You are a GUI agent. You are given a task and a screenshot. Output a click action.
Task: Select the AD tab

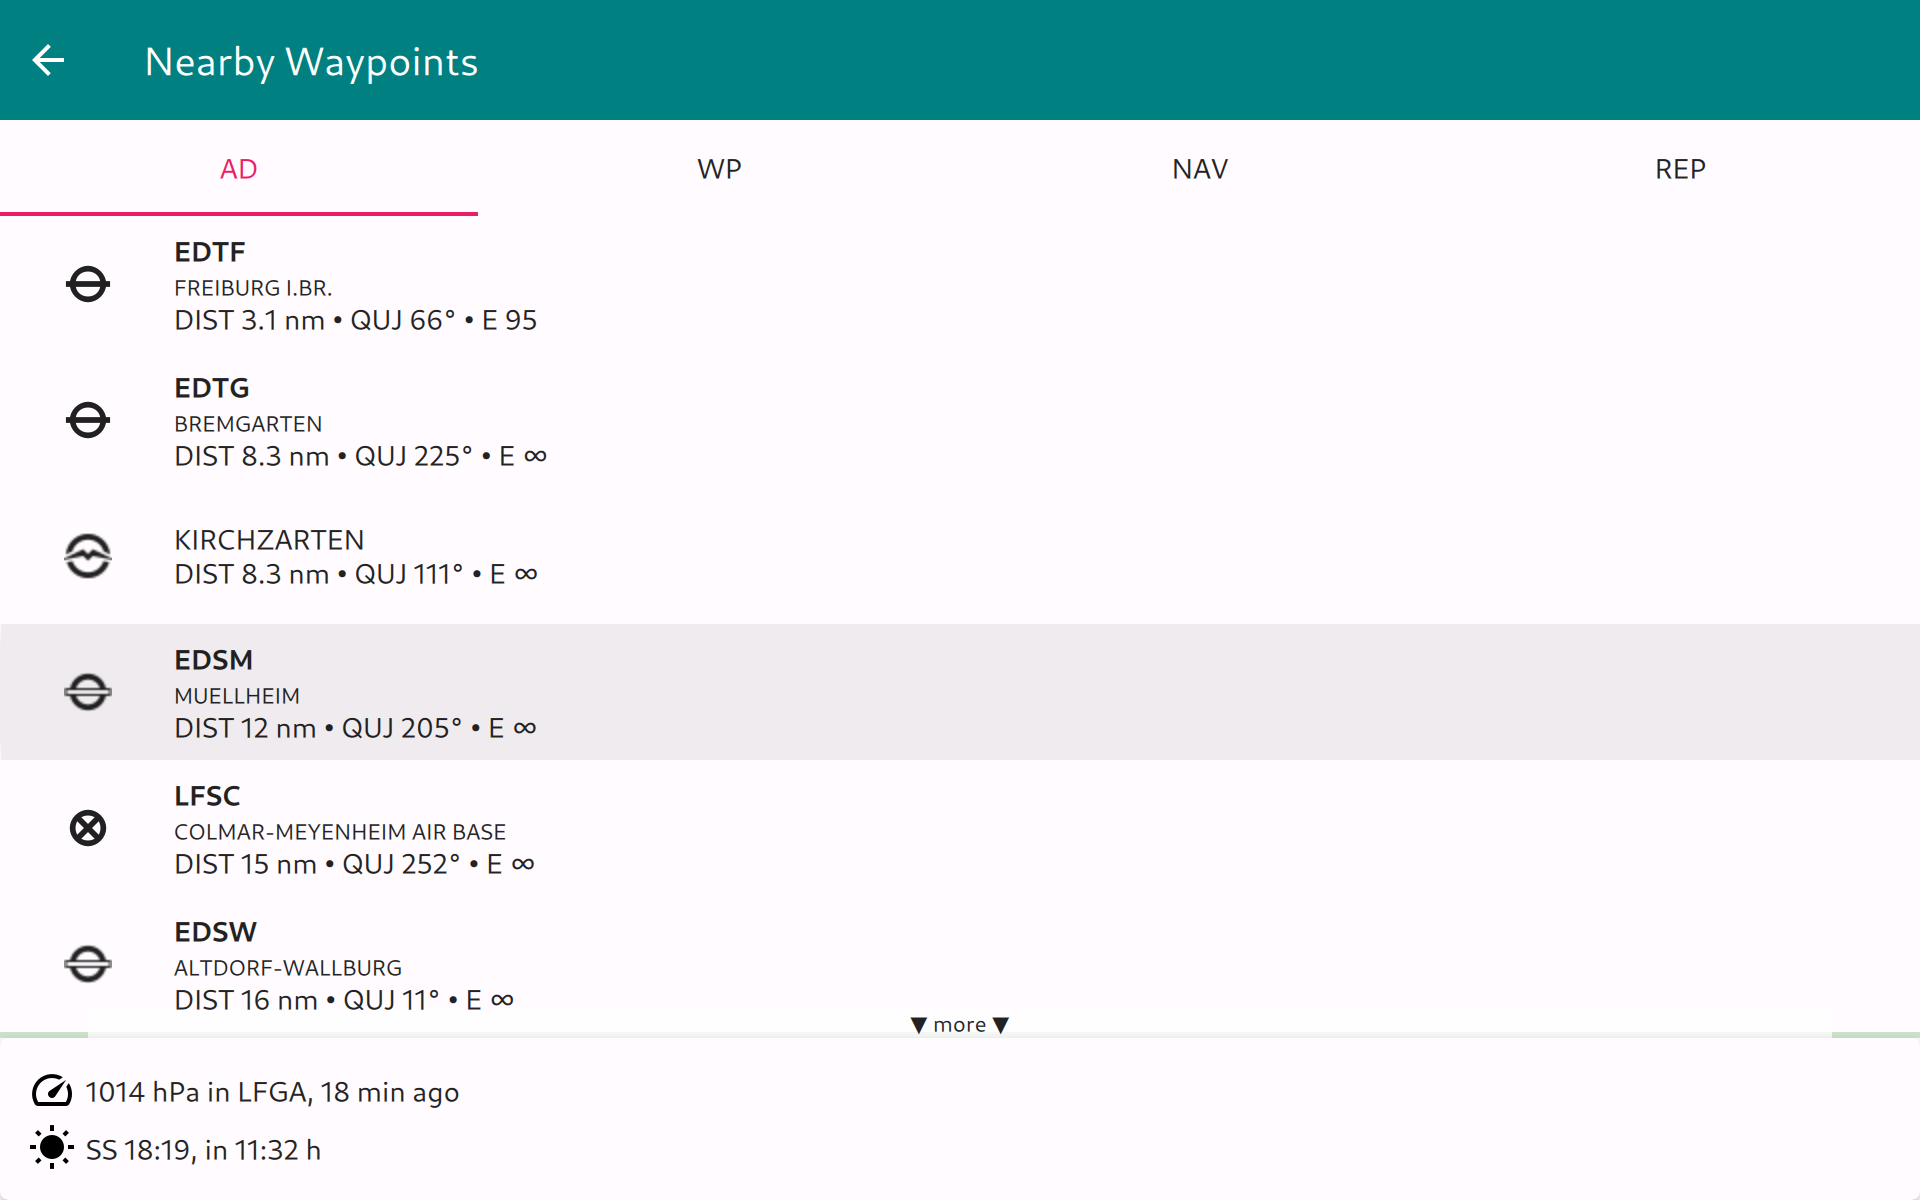[x=239, y=168]
